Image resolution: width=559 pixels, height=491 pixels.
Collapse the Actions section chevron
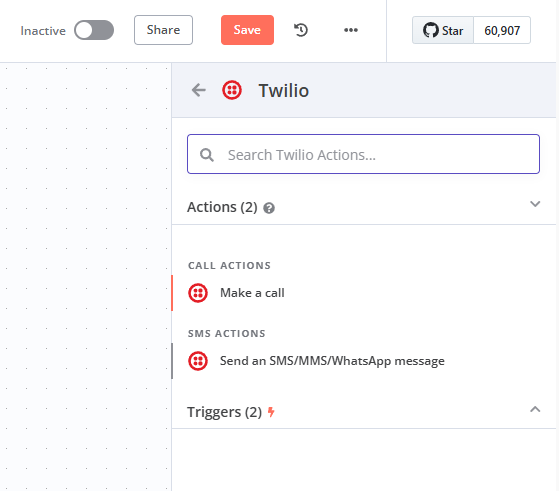coord(535,204)
